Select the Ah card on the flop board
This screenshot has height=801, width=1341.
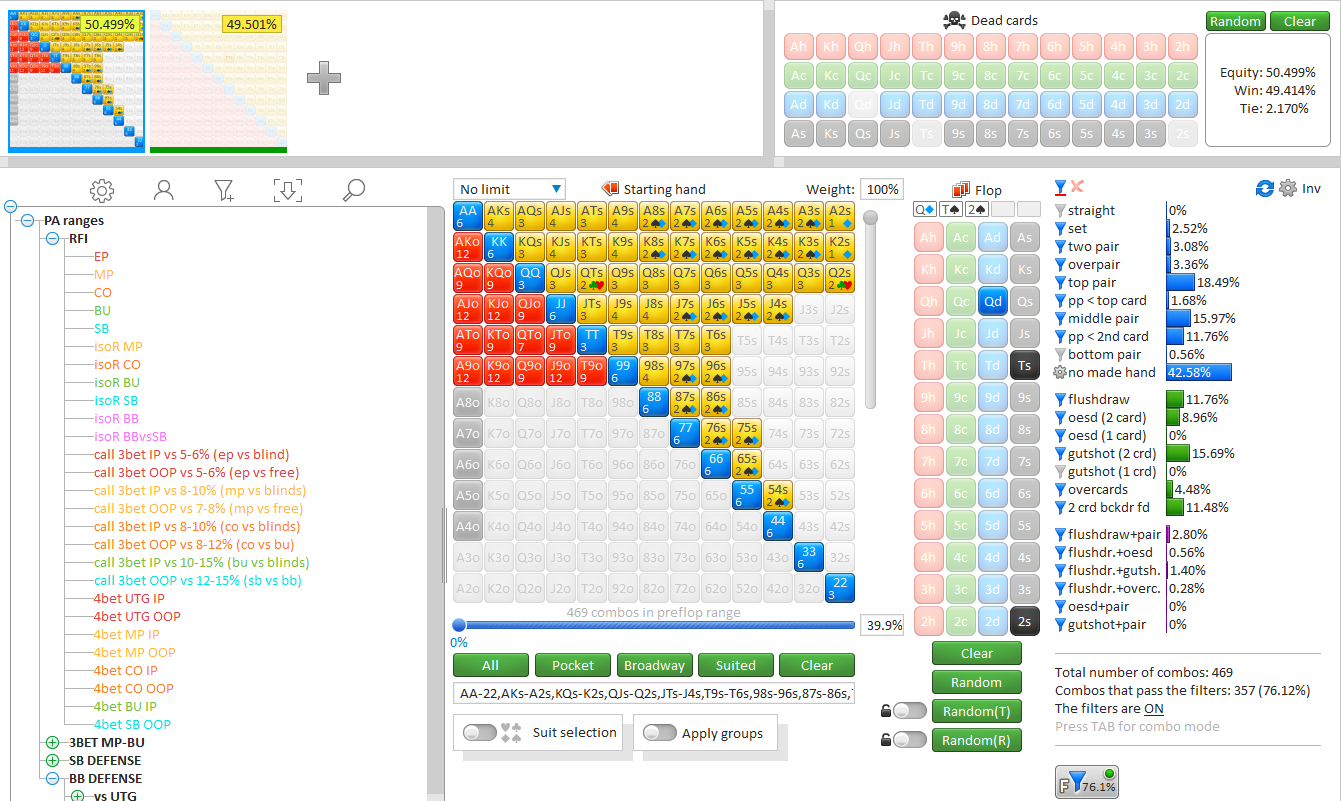tap(929, 237)
